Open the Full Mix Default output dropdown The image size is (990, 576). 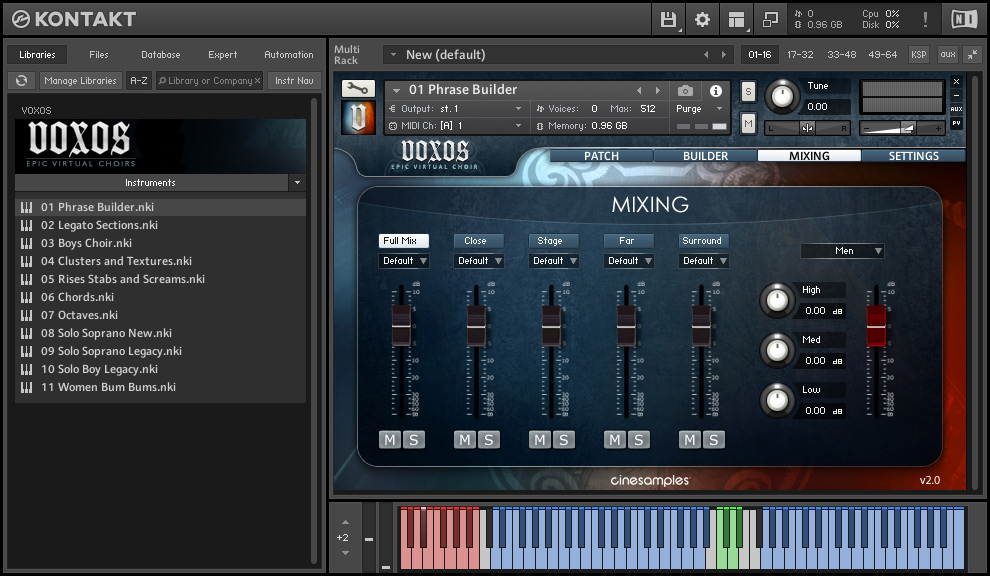[404, 261]
